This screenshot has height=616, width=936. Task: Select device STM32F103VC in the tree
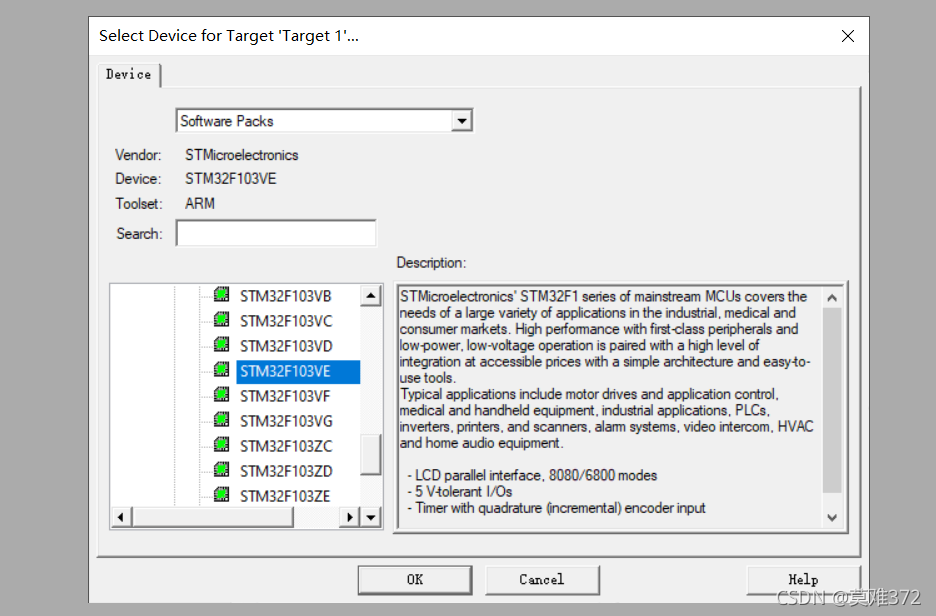point(286,321)
